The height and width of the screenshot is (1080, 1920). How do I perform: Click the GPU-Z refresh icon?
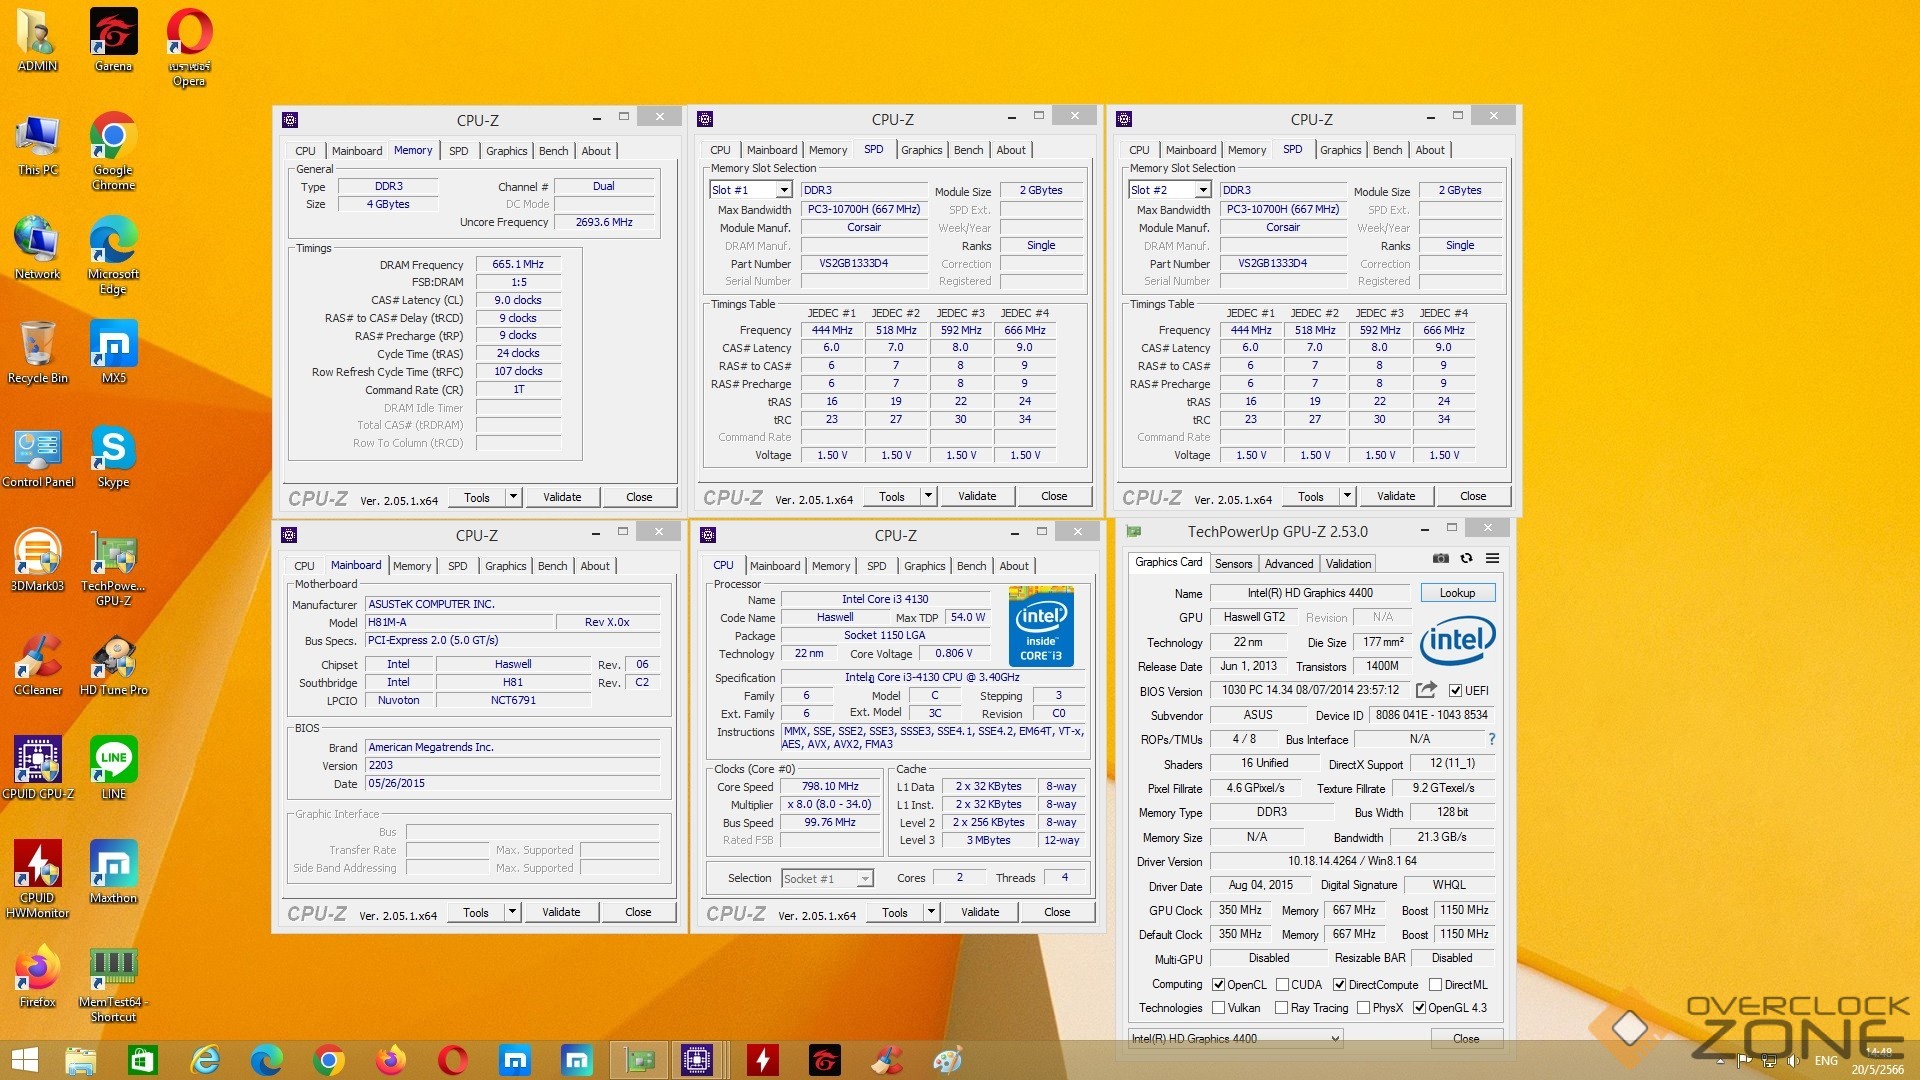point(1466,558)
